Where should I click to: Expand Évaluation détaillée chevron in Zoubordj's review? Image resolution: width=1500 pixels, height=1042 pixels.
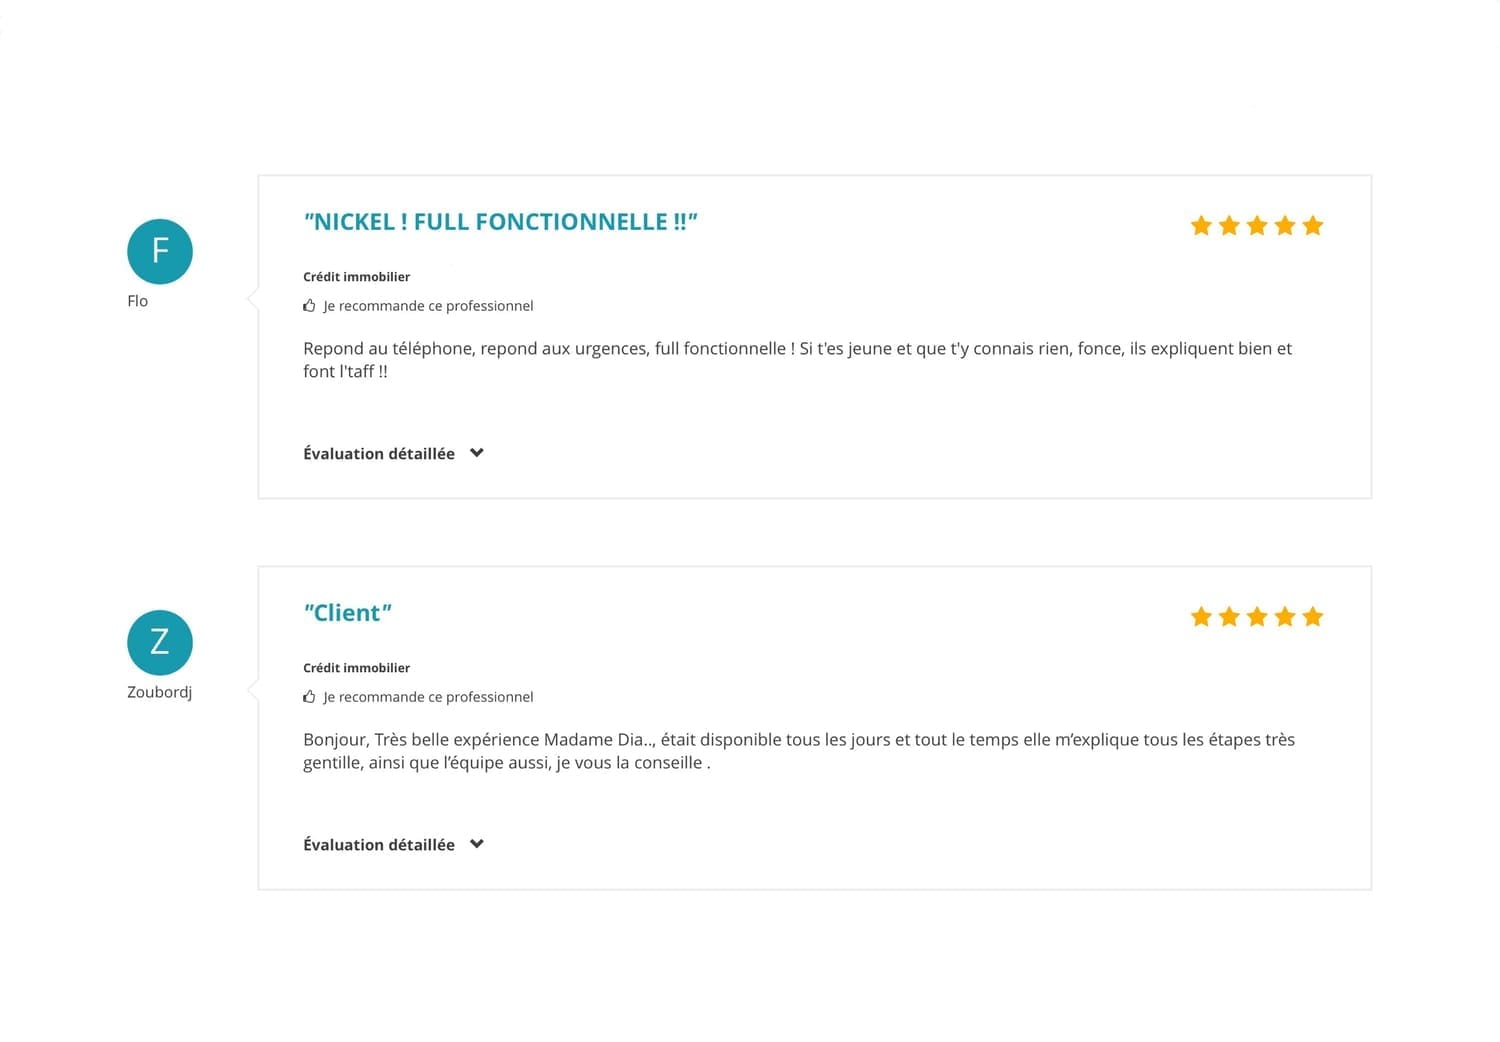click(477, 844)
